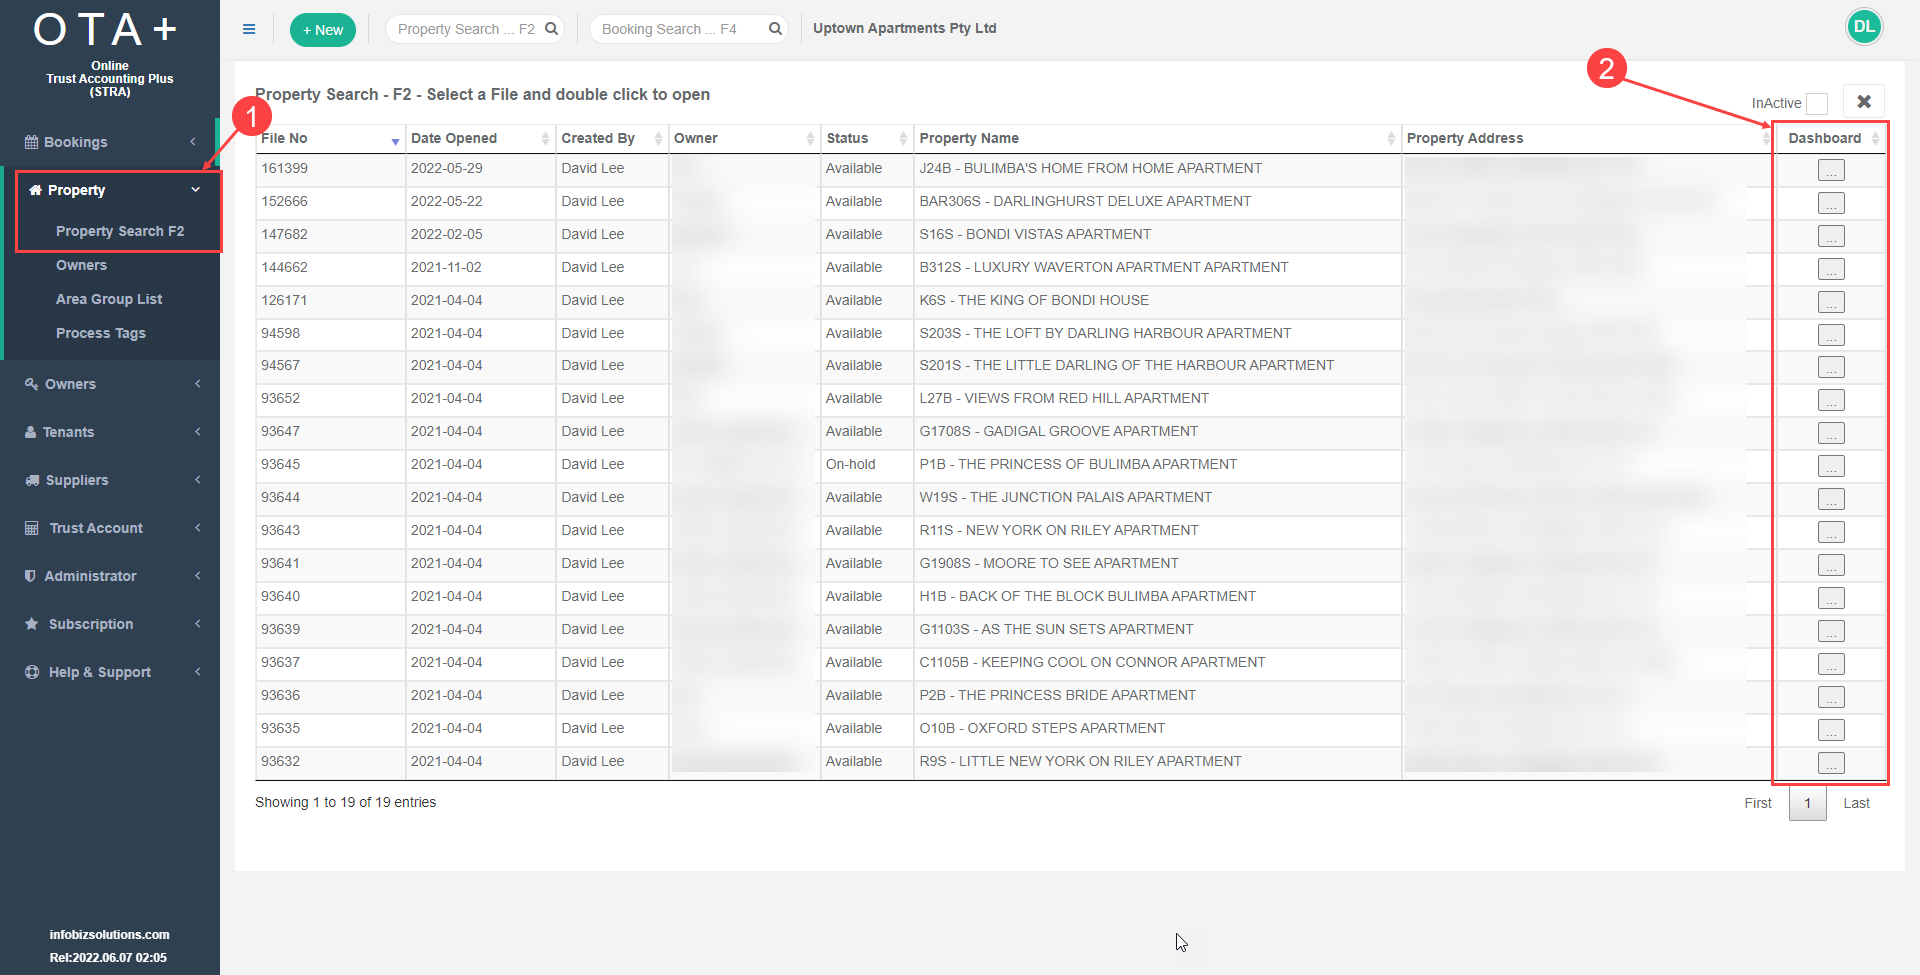The width and height of the screenshot is (1920, 975).
Task: Select the J24B Bulimba's Home property name
Action: 1091,168
